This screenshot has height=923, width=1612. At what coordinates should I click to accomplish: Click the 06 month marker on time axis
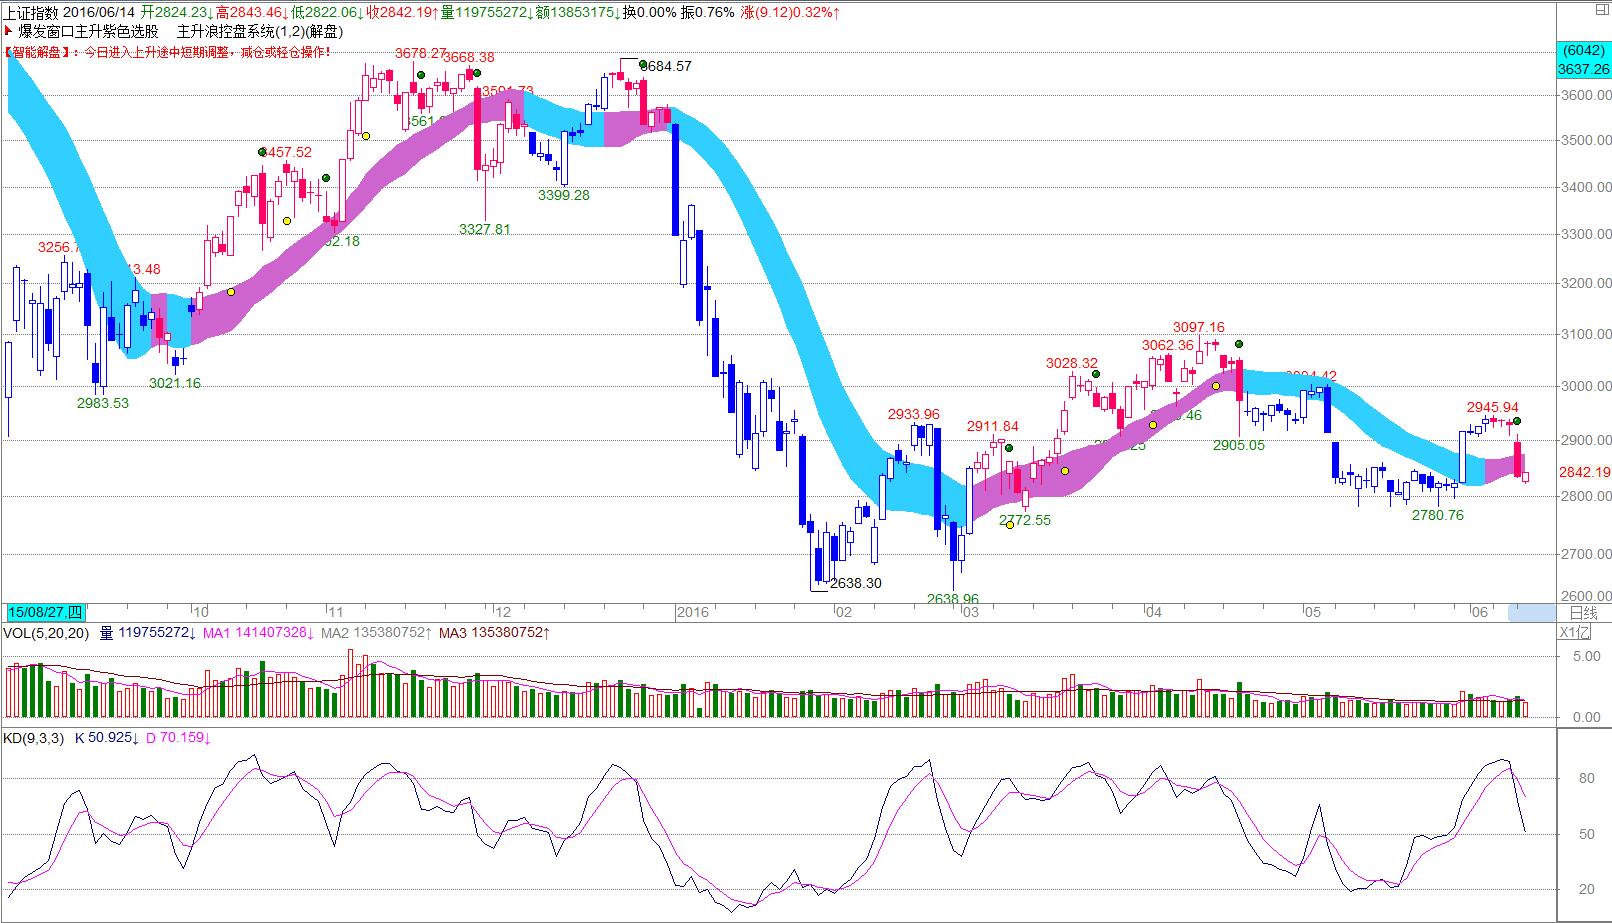click(x=1479, y=612)
